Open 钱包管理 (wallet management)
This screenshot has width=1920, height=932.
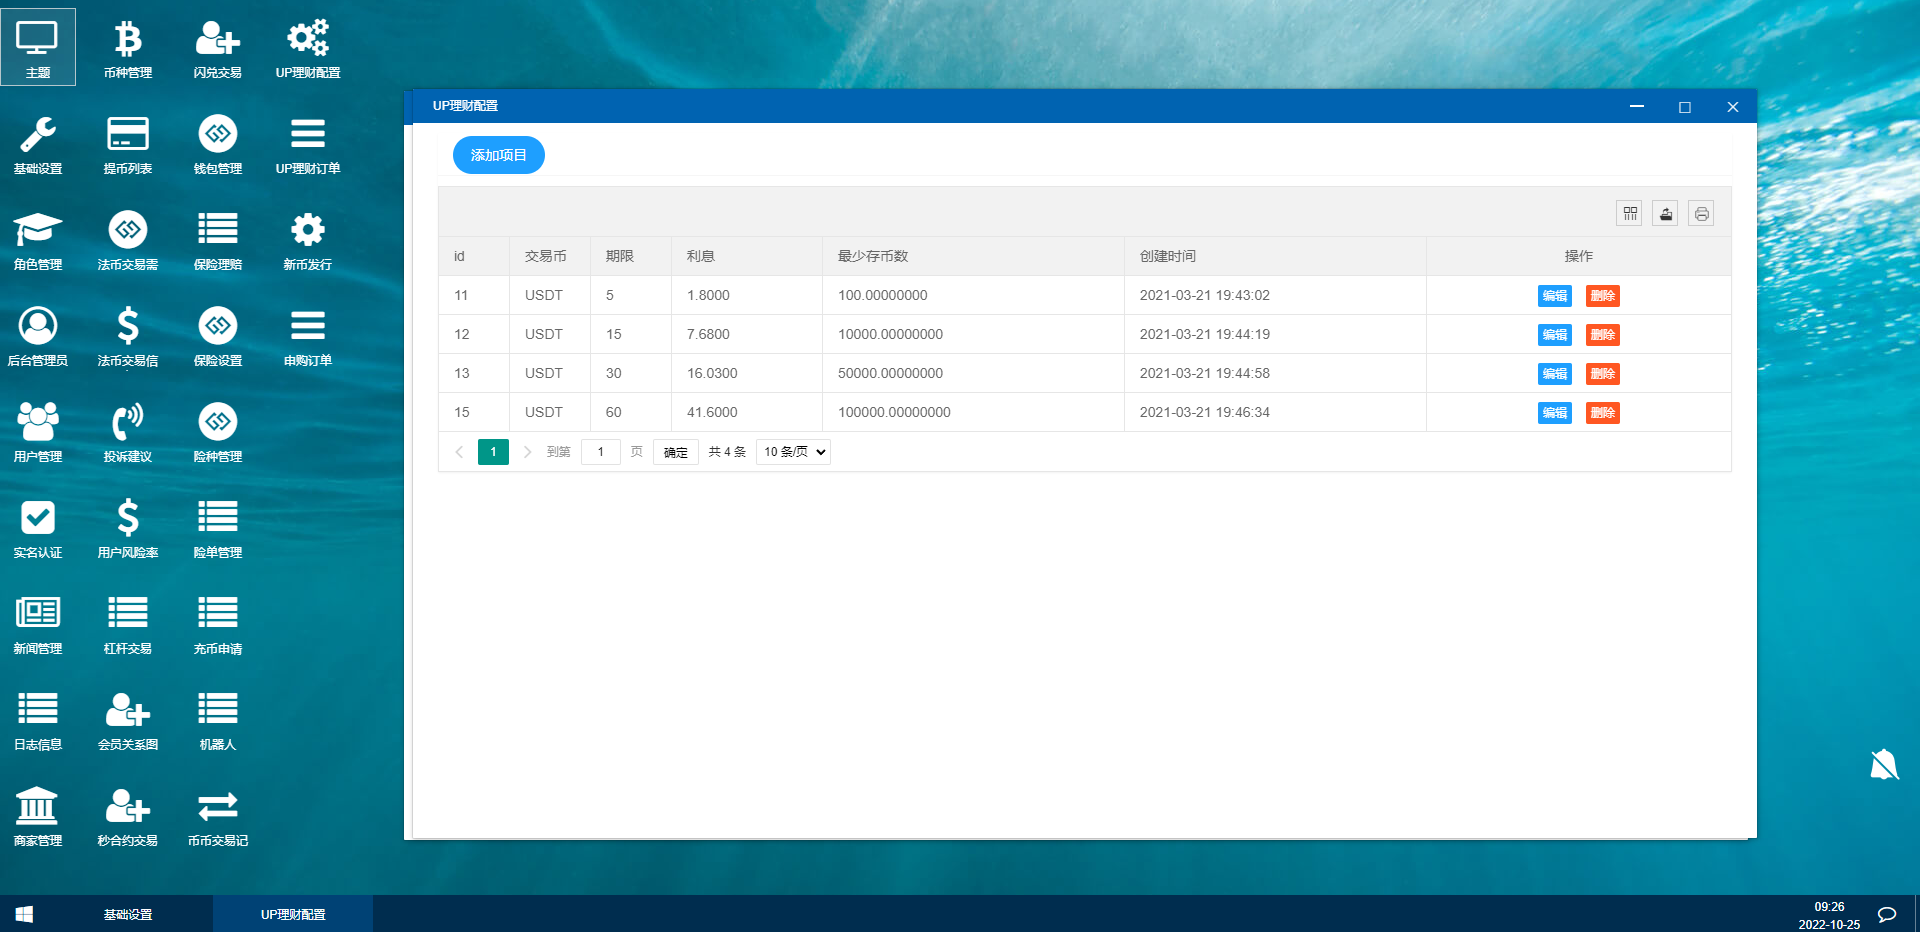pyautogui.click(x=217, y=143)
